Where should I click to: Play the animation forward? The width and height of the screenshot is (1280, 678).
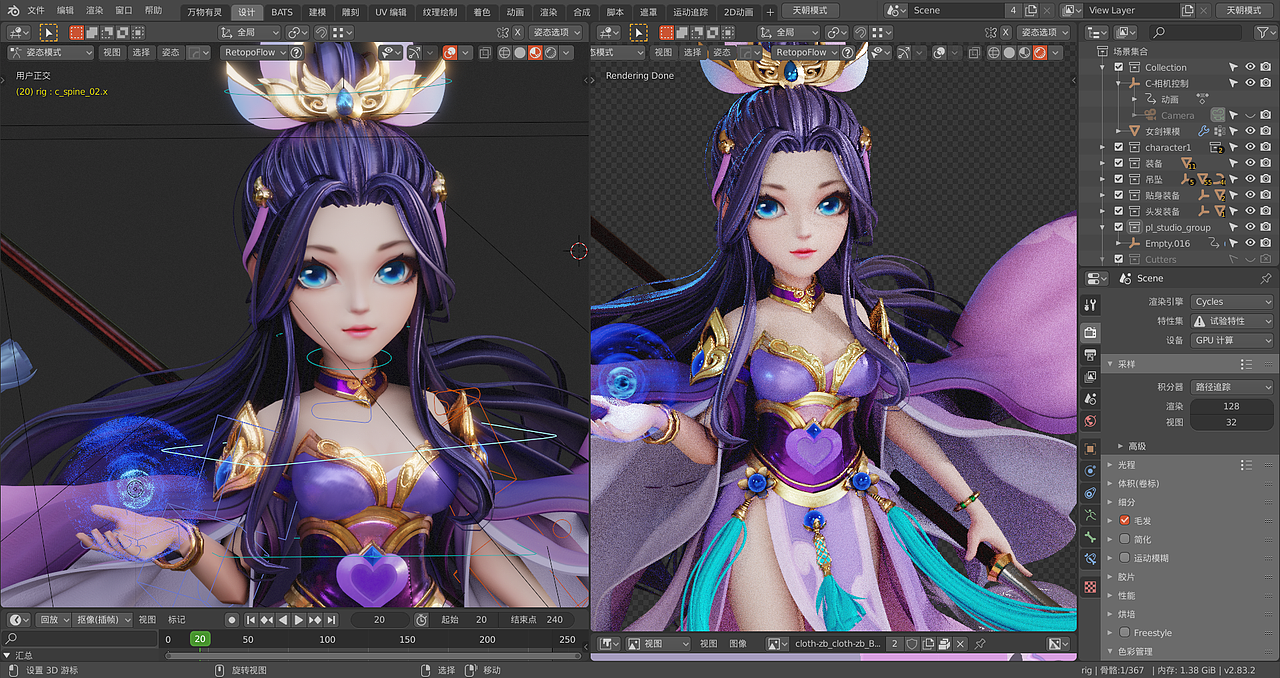[299, 620]
